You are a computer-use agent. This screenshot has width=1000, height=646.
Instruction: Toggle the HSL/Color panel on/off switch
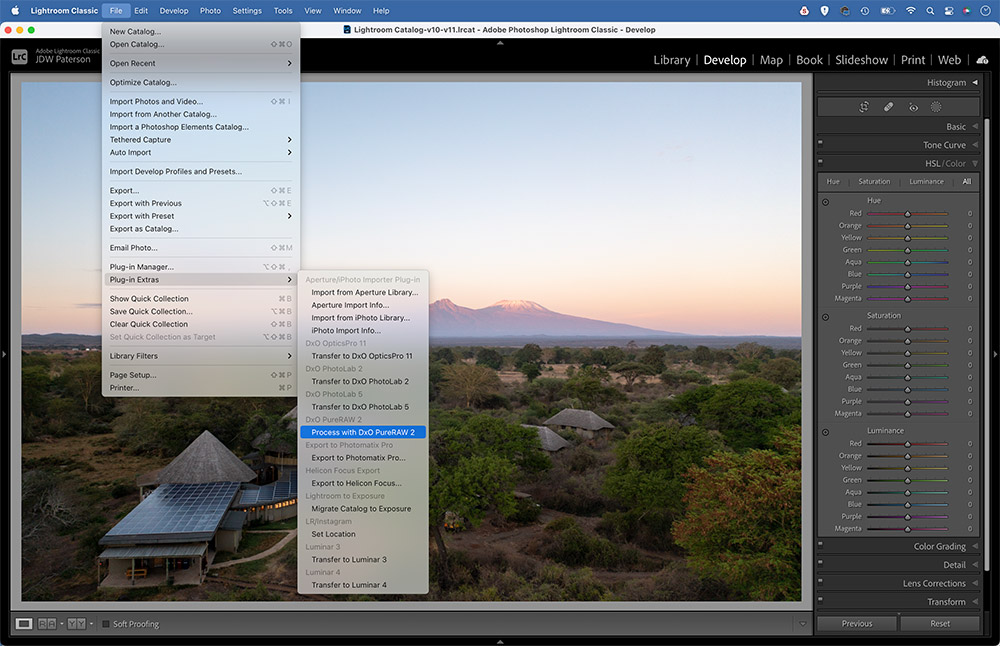820,161
